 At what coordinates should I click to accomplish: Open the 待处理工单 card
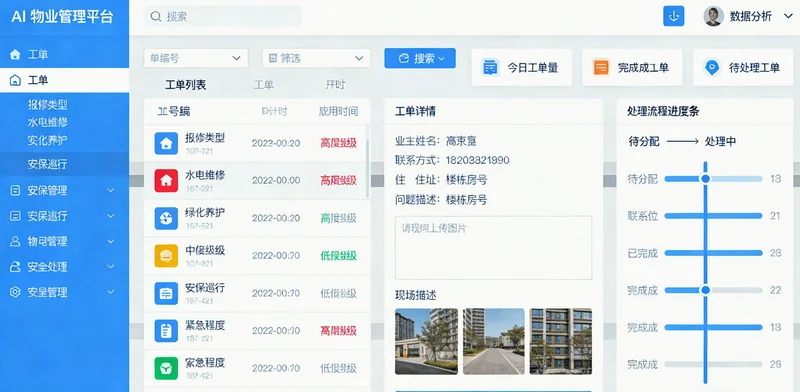(x=743, y=67)
